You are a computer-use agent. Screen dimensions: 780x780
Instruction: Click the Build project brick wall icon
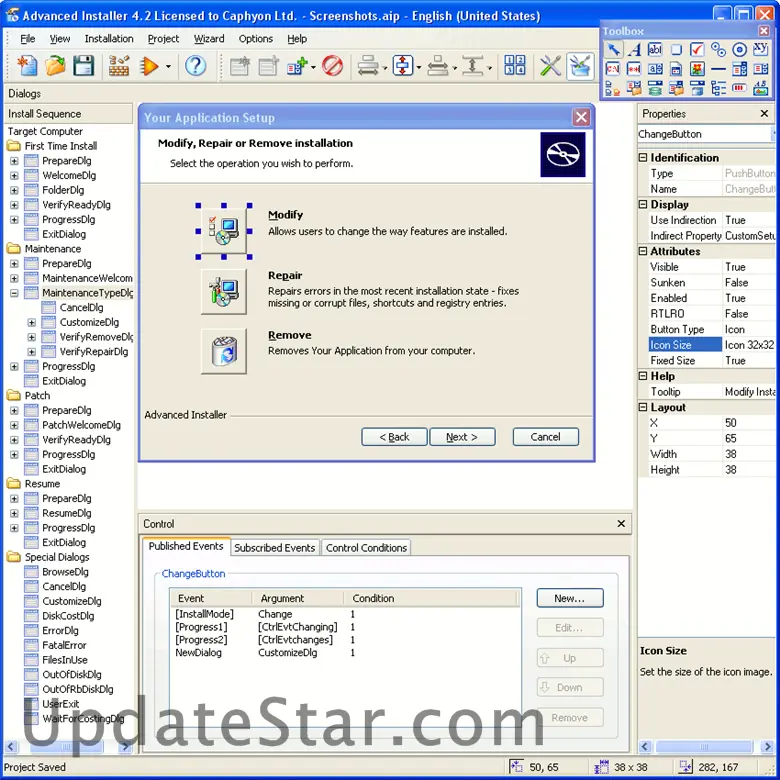(x=119, y=66)
